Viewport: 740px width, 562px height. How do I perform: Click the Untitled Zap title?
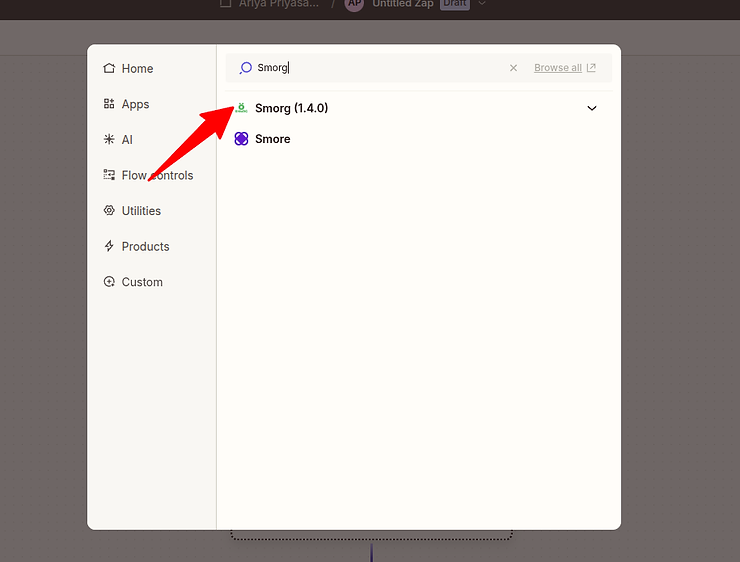[x=402, y=4]
